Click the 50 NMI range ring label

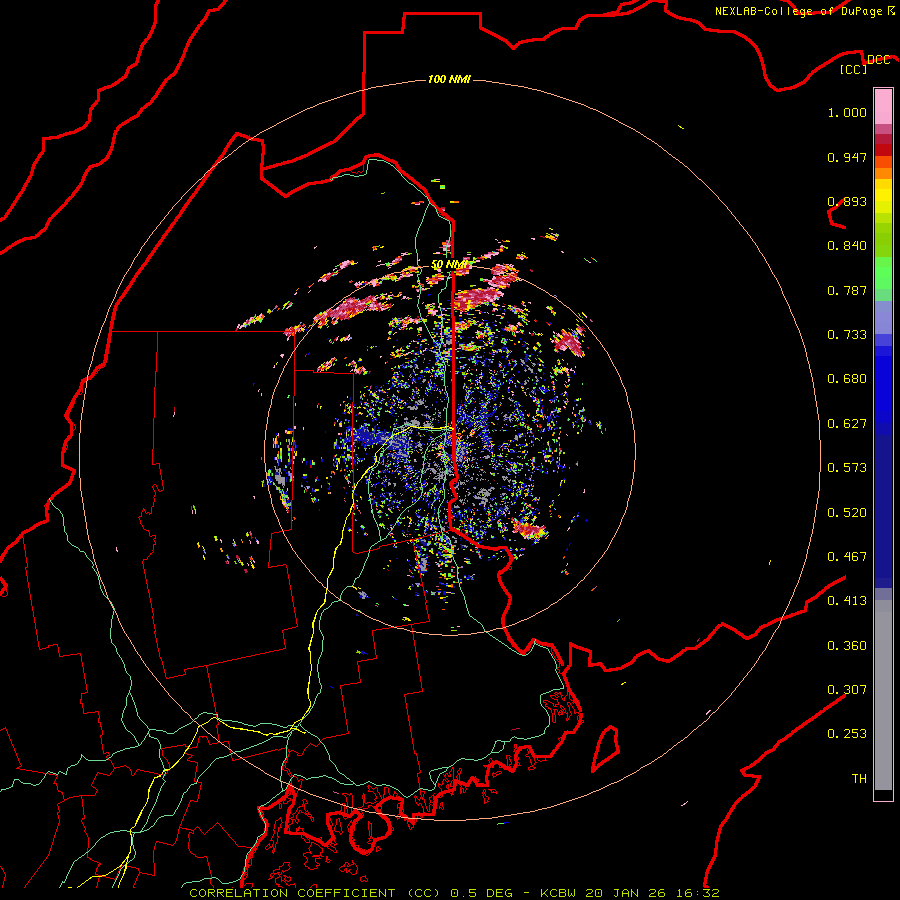(450, 265)
